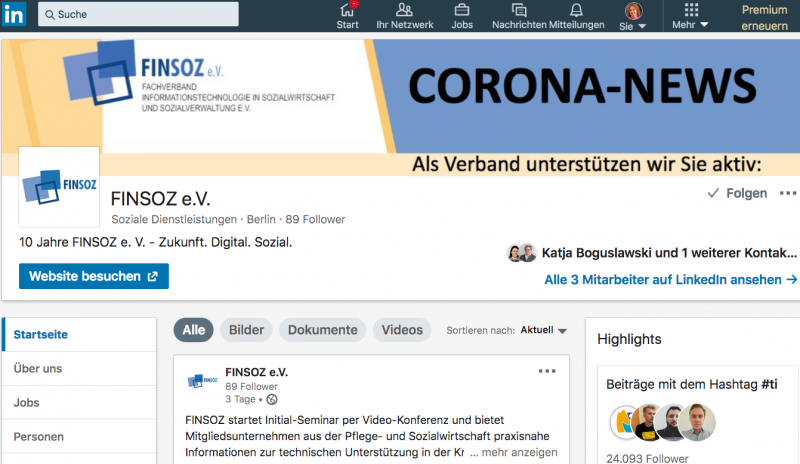Open Ihr Netzwerk network icon
800x464 pixels.
[x=404, y=11]
